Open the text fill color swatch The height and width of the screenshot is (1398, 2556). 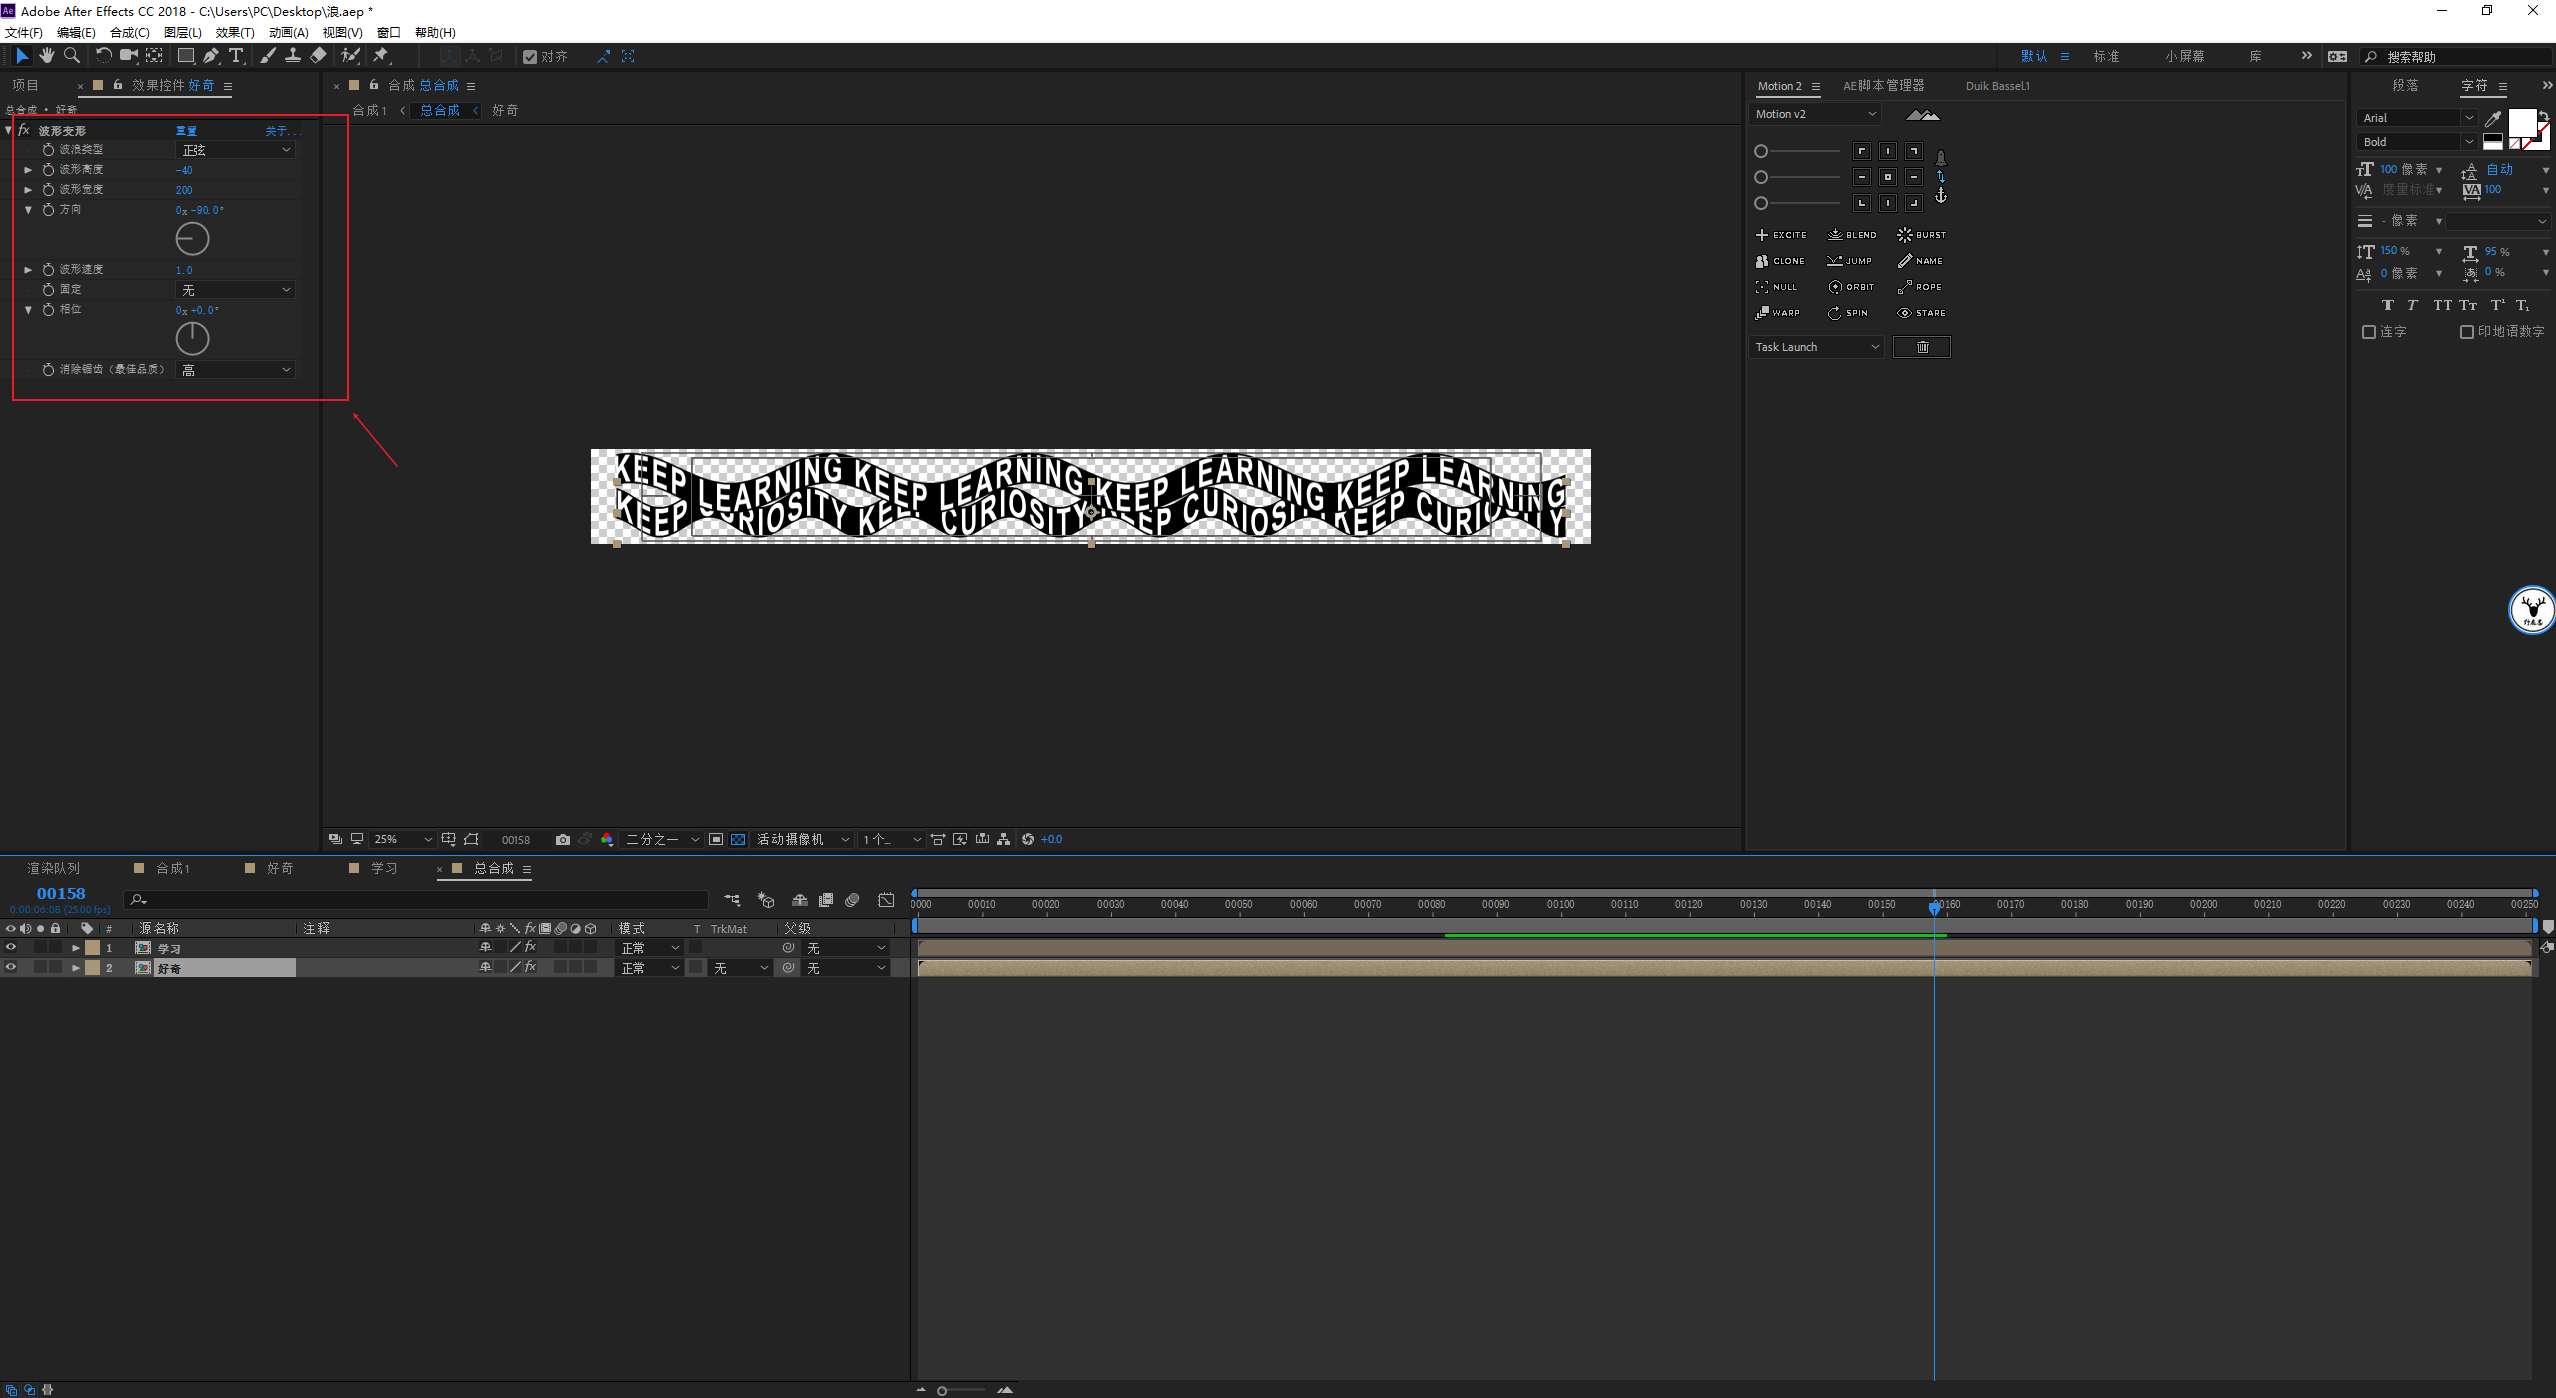pos(2521,124)
